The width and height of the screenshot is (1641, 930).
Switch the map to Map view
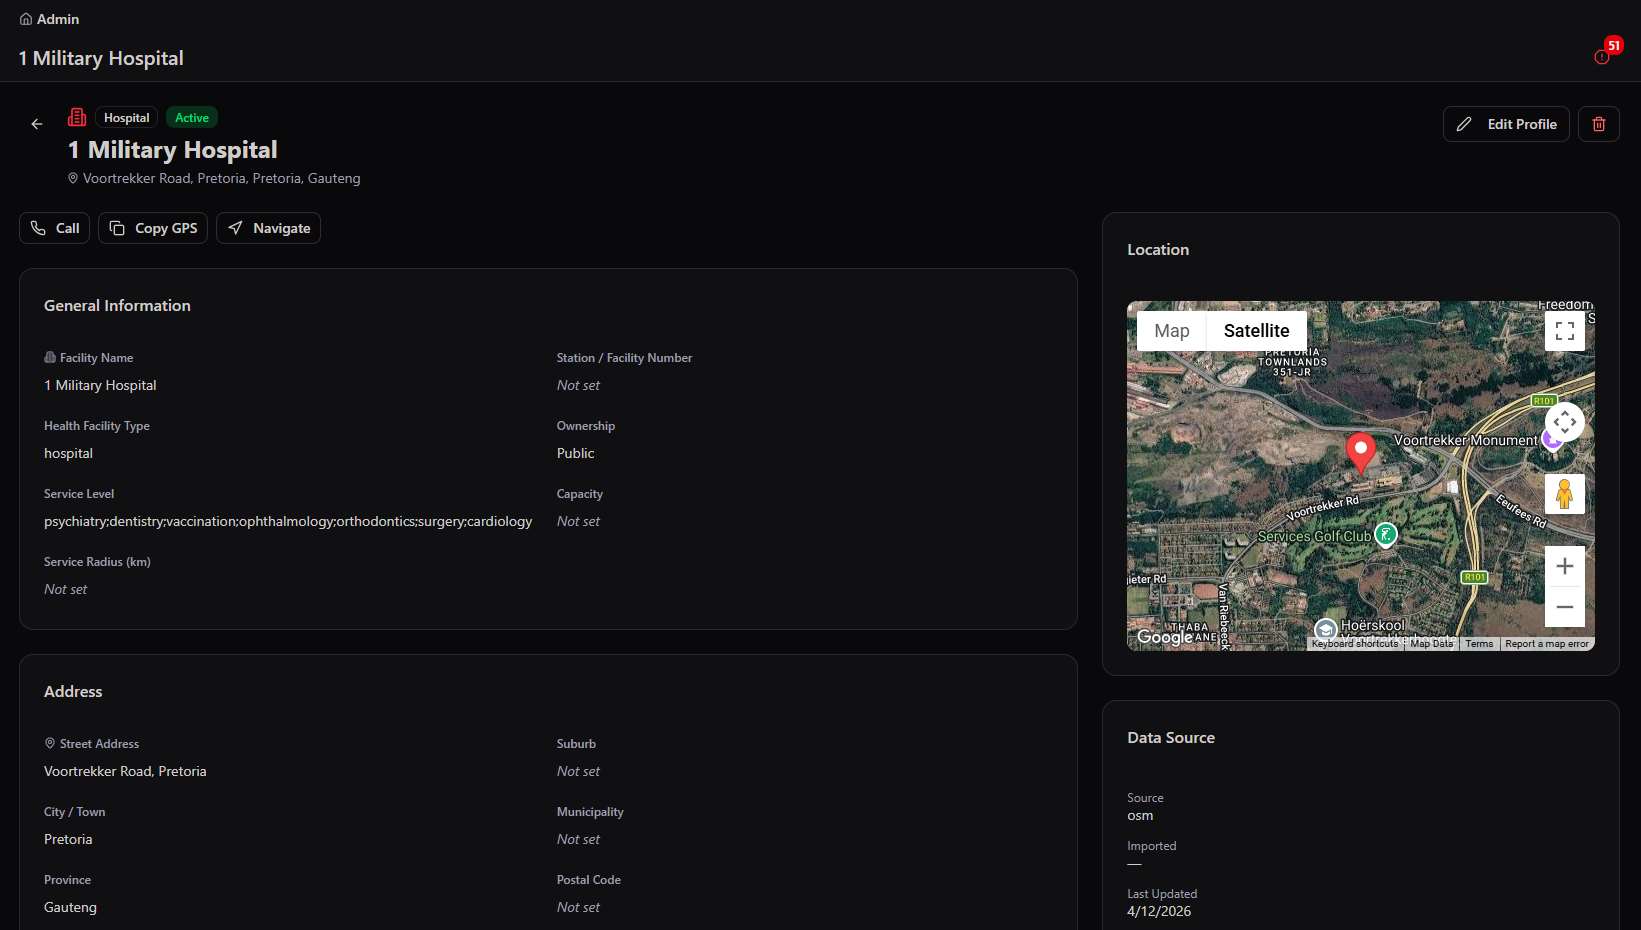point(1172,331)
